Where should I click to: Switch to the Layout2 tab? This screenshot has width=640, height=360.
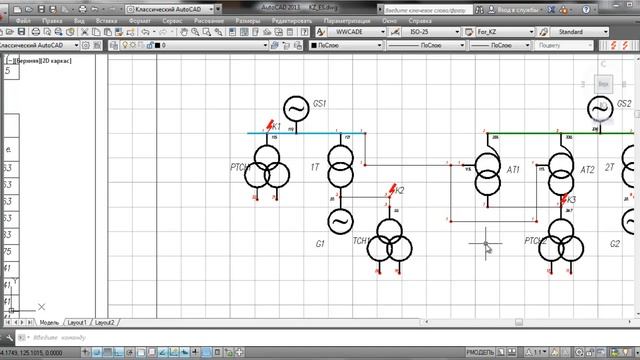(x=104, y=322)
